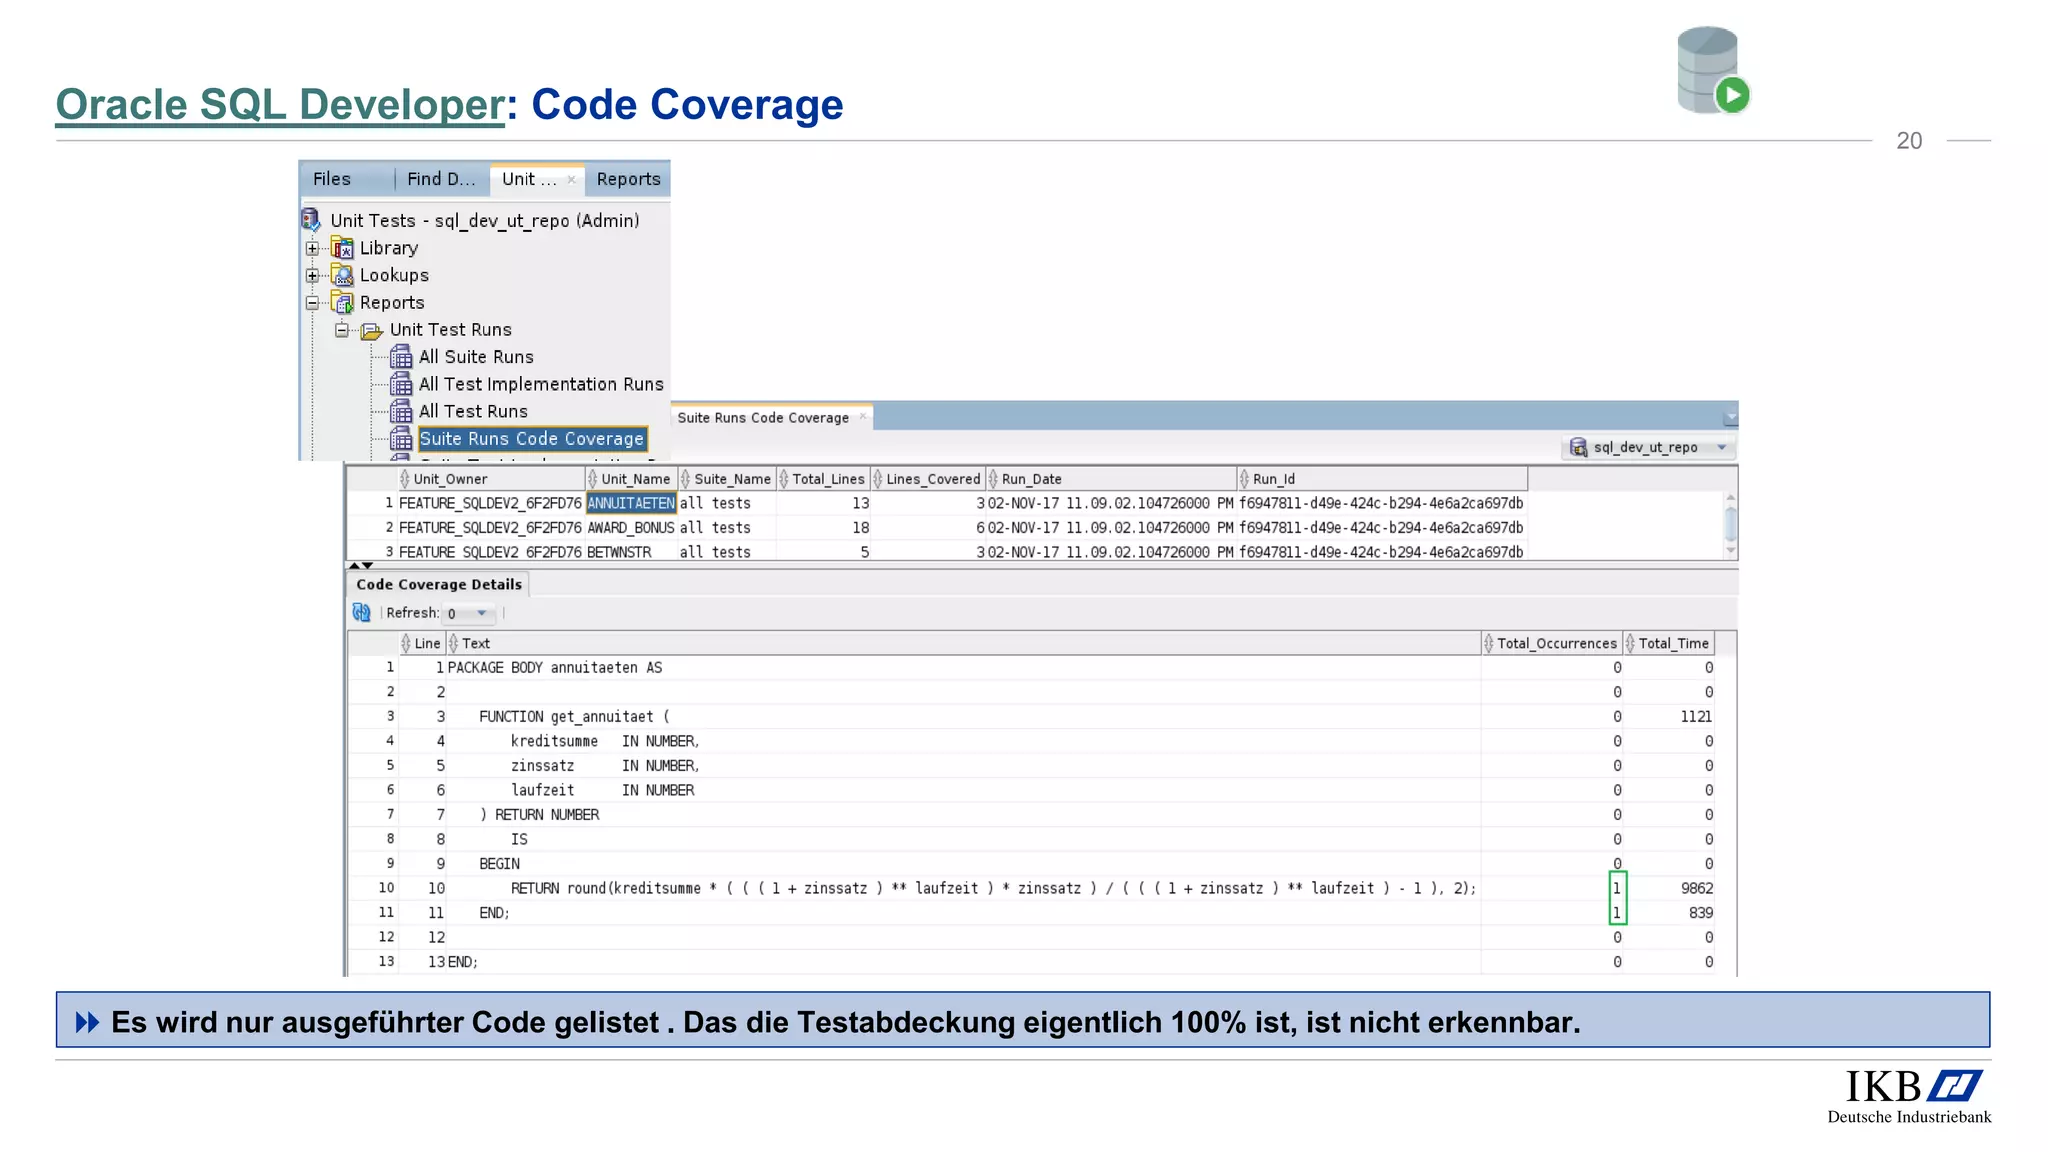Sort by the Suite_Name column header
Screen dimensions: 2048x1152
[727, 479]
